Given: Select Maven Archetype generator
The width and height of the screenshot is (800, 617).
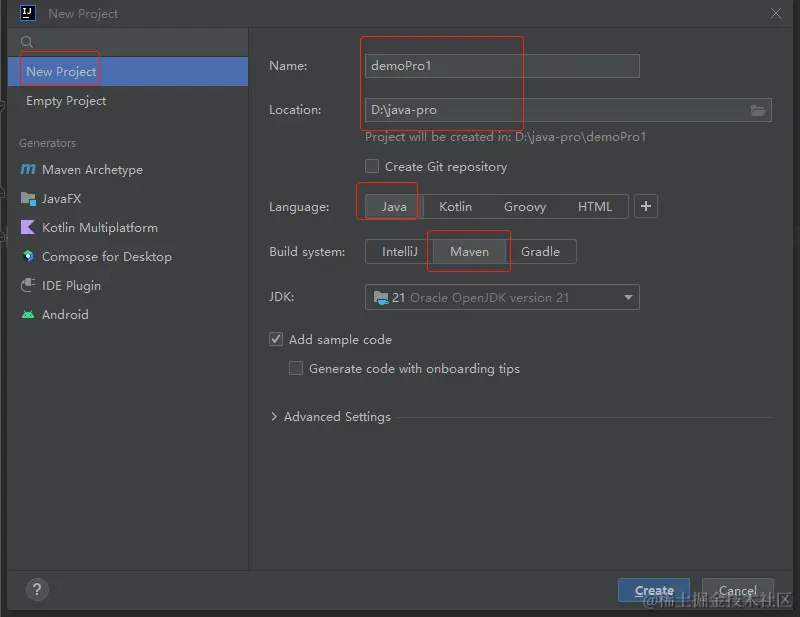Looking at the screenshot, I should [x=128, y=169].
